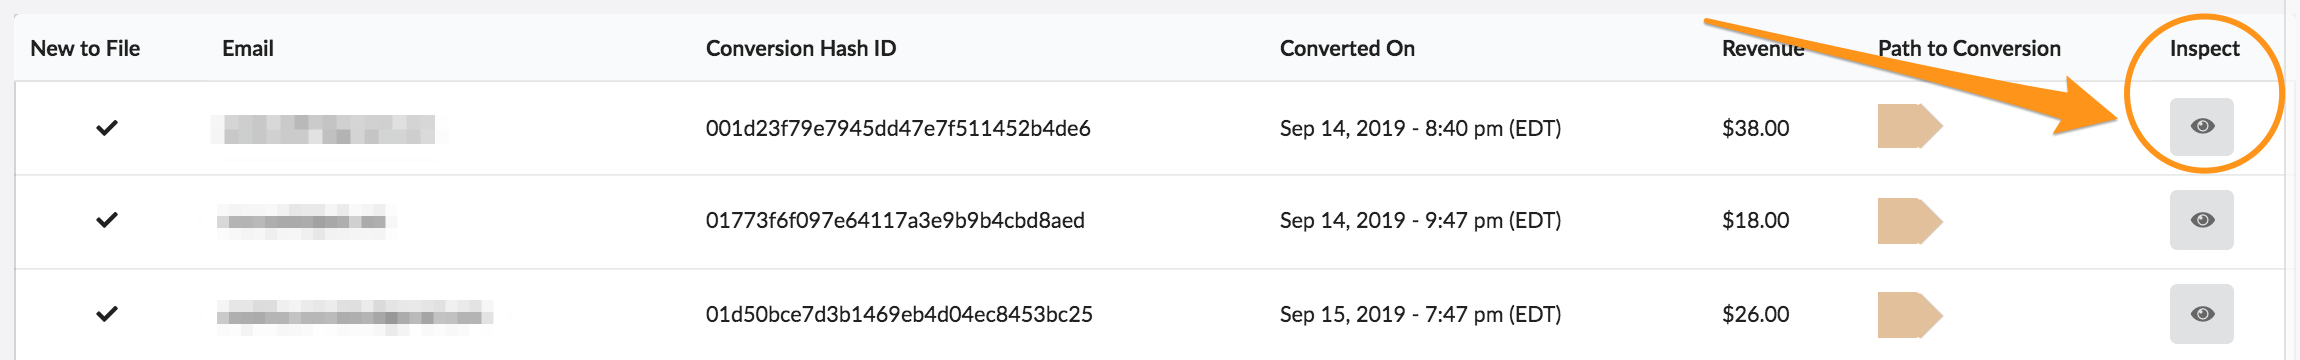The image size is (2300, 360).
Task: Click the Inspect column header
Action: click(2204, 48)
